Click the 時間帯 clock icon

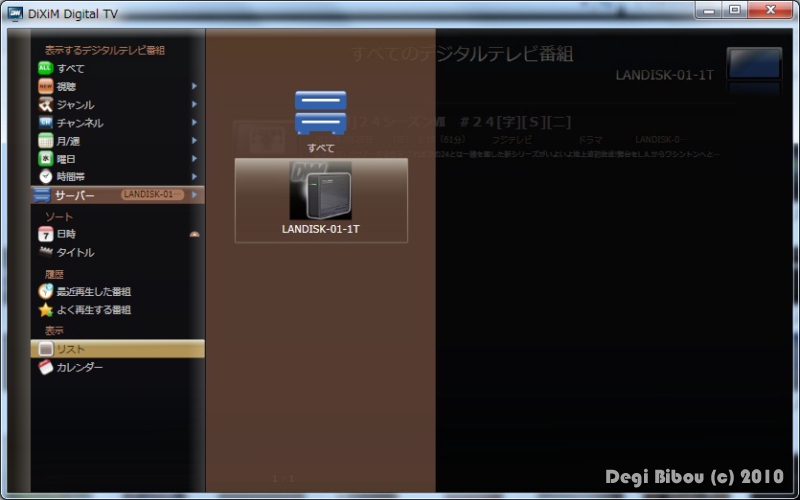point(45,177)
